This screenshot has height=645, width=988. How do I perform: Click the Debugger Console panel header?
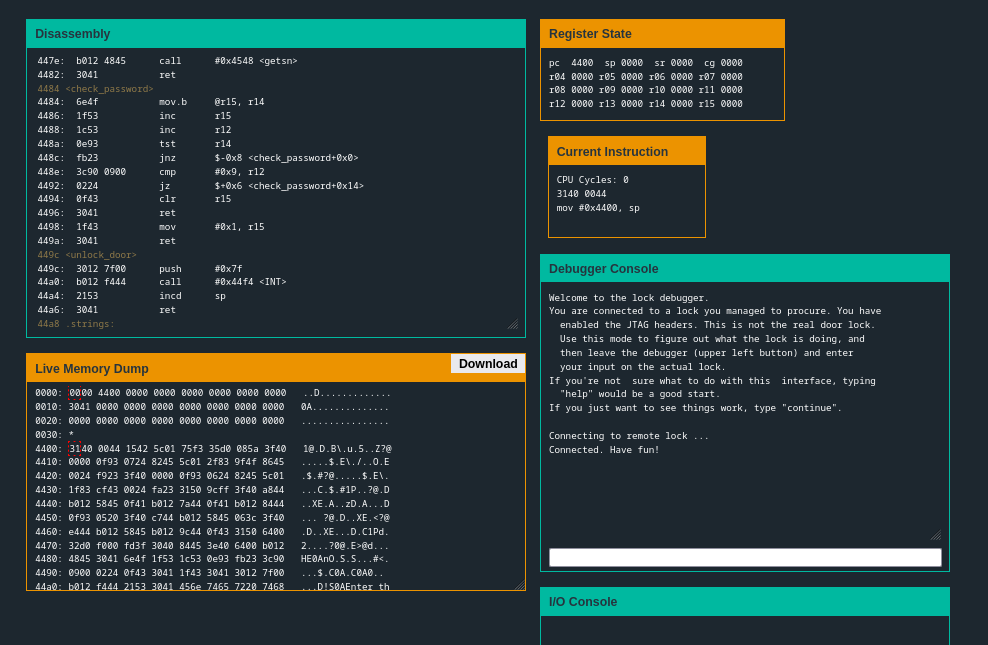745,269
